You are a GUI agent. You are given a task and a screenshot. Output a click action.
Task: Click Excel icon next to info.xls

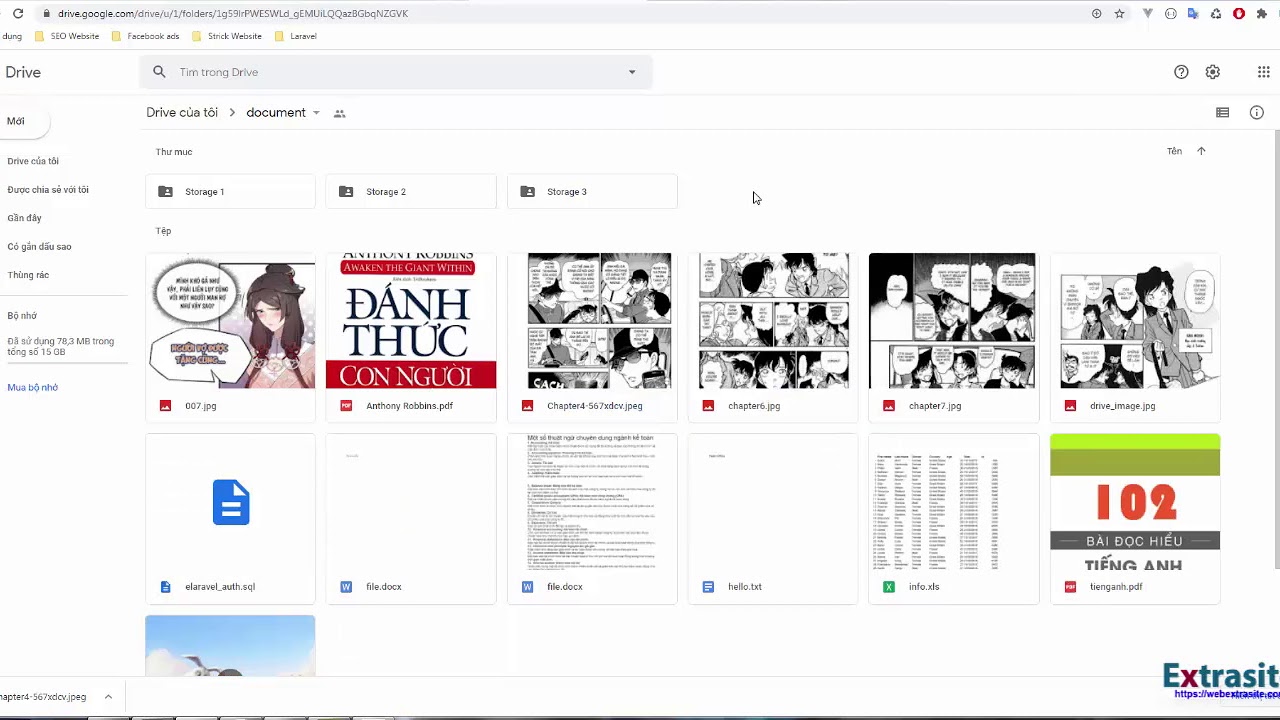pos(889,587)
